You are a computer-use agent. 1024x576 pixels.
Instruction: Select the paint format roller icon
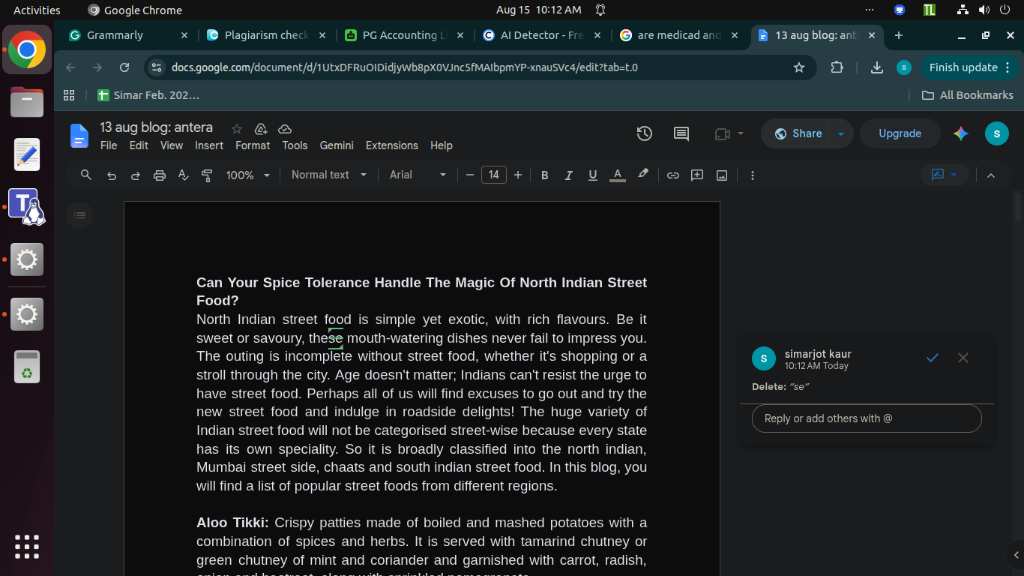[x=207, y=175]
